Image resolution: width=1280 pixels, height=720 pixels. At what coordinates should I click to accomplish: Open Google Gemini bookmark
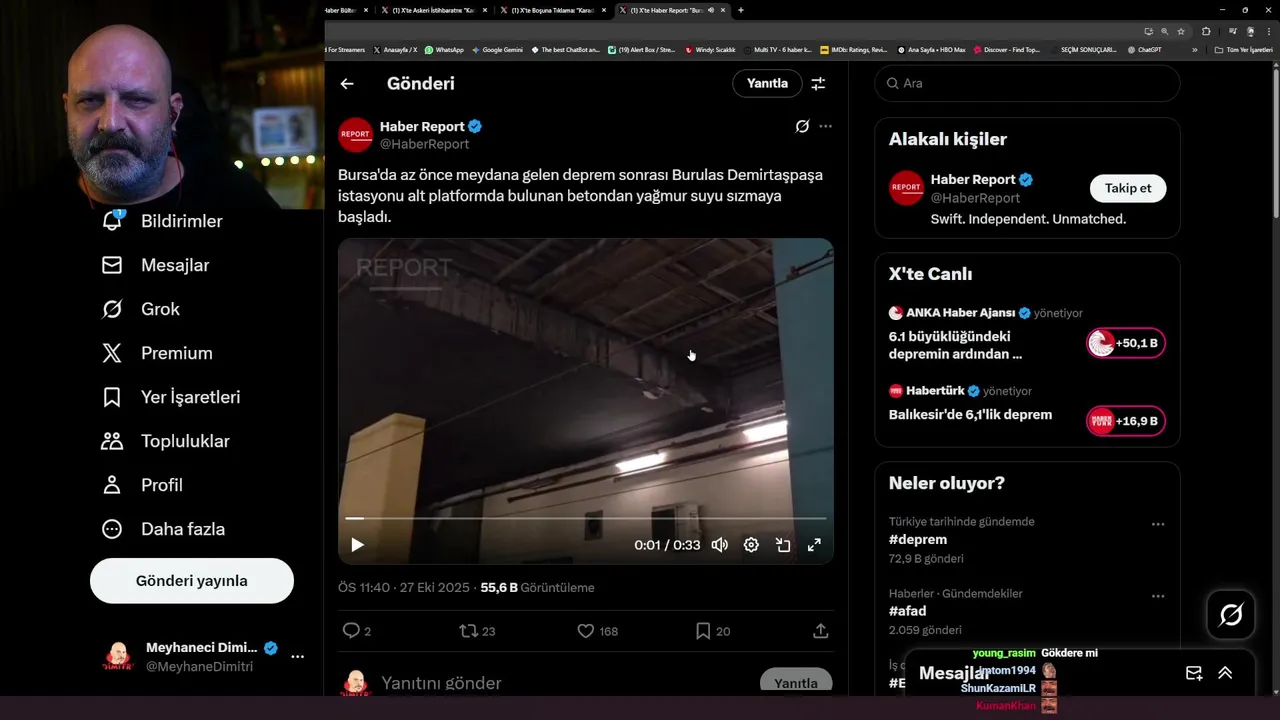pos(497,49)
